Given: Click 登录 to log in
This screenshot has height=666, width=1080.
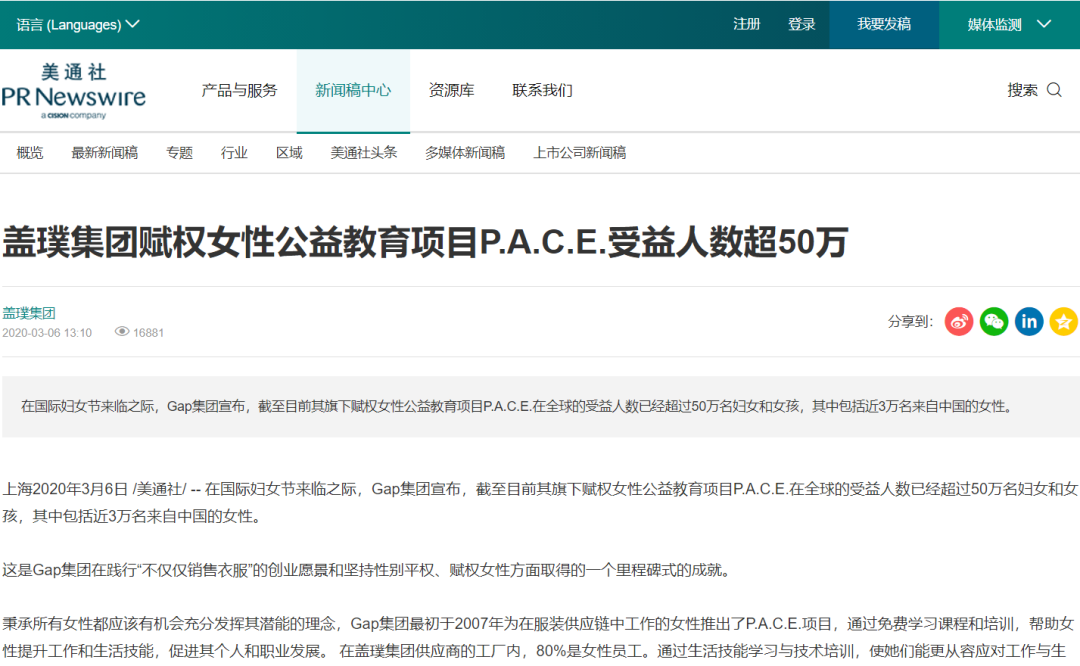Looking at the screenshot, I should click(x=802, y=22).
